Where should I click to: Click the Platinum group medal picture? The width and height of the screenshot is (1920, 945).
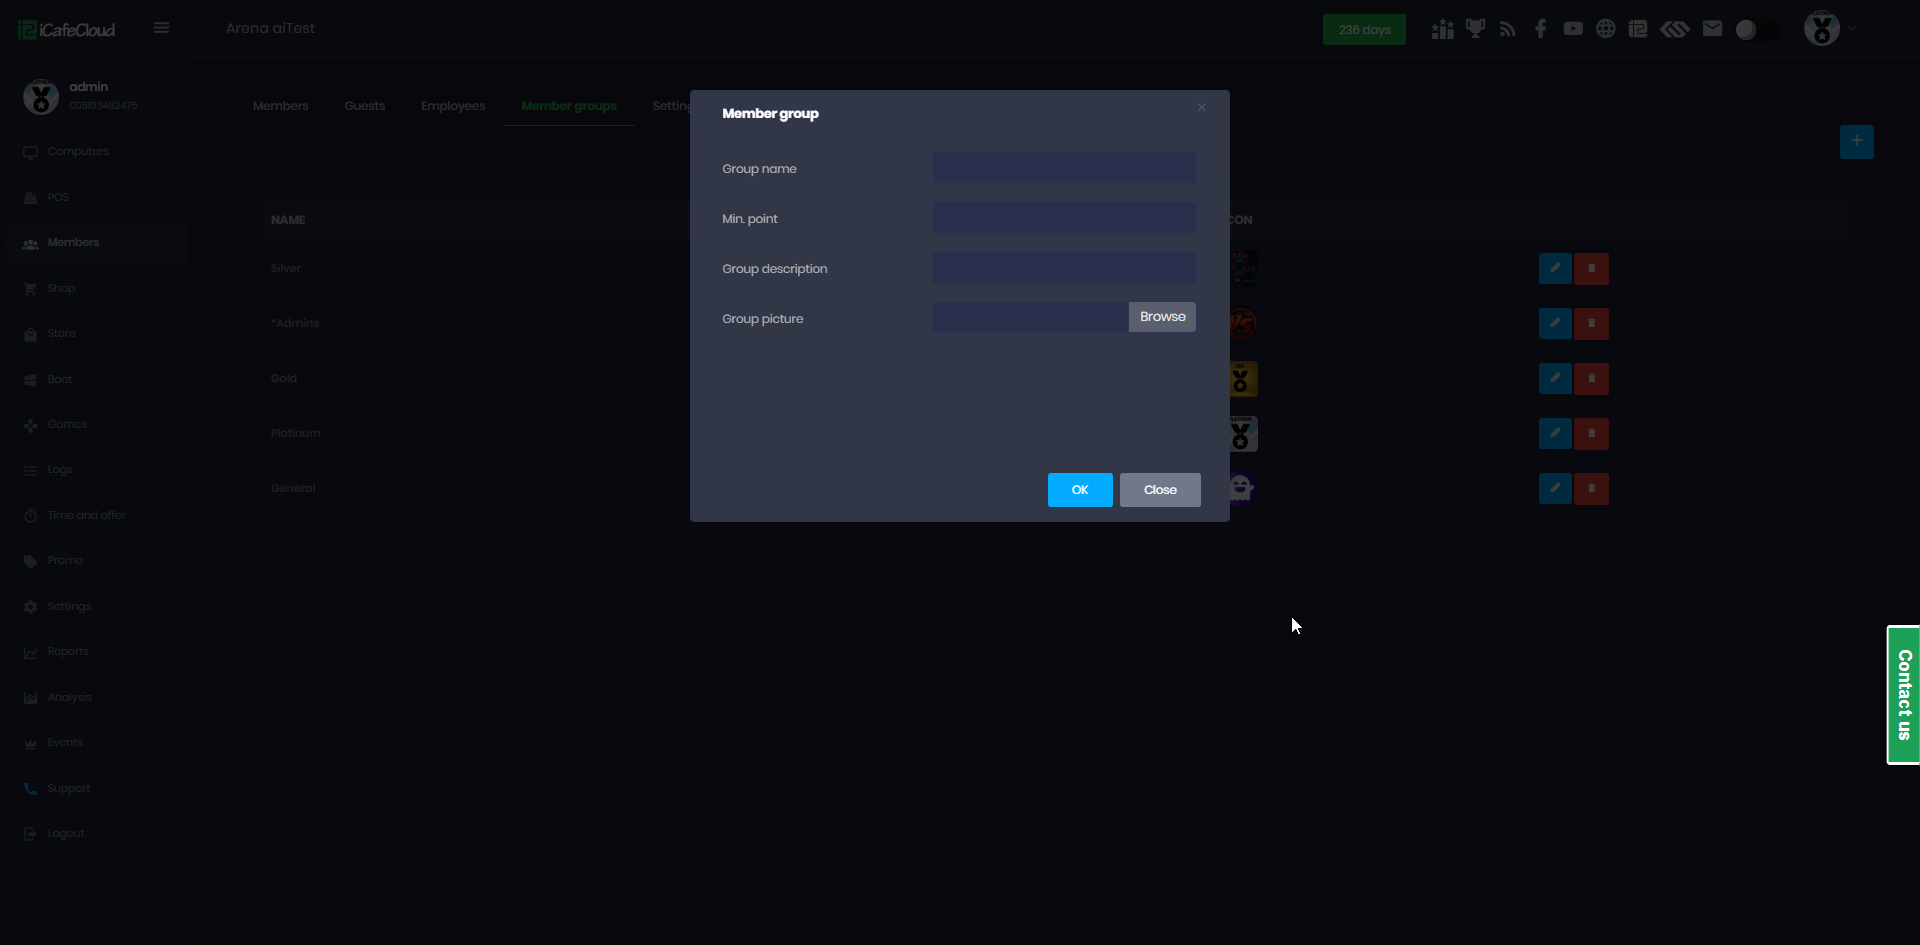tap(1243, 434)
